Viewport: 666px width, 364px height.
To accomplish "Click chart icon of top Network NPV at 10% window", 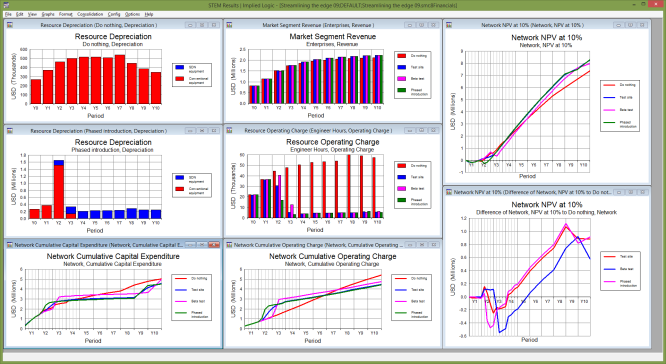I will 449,25.
